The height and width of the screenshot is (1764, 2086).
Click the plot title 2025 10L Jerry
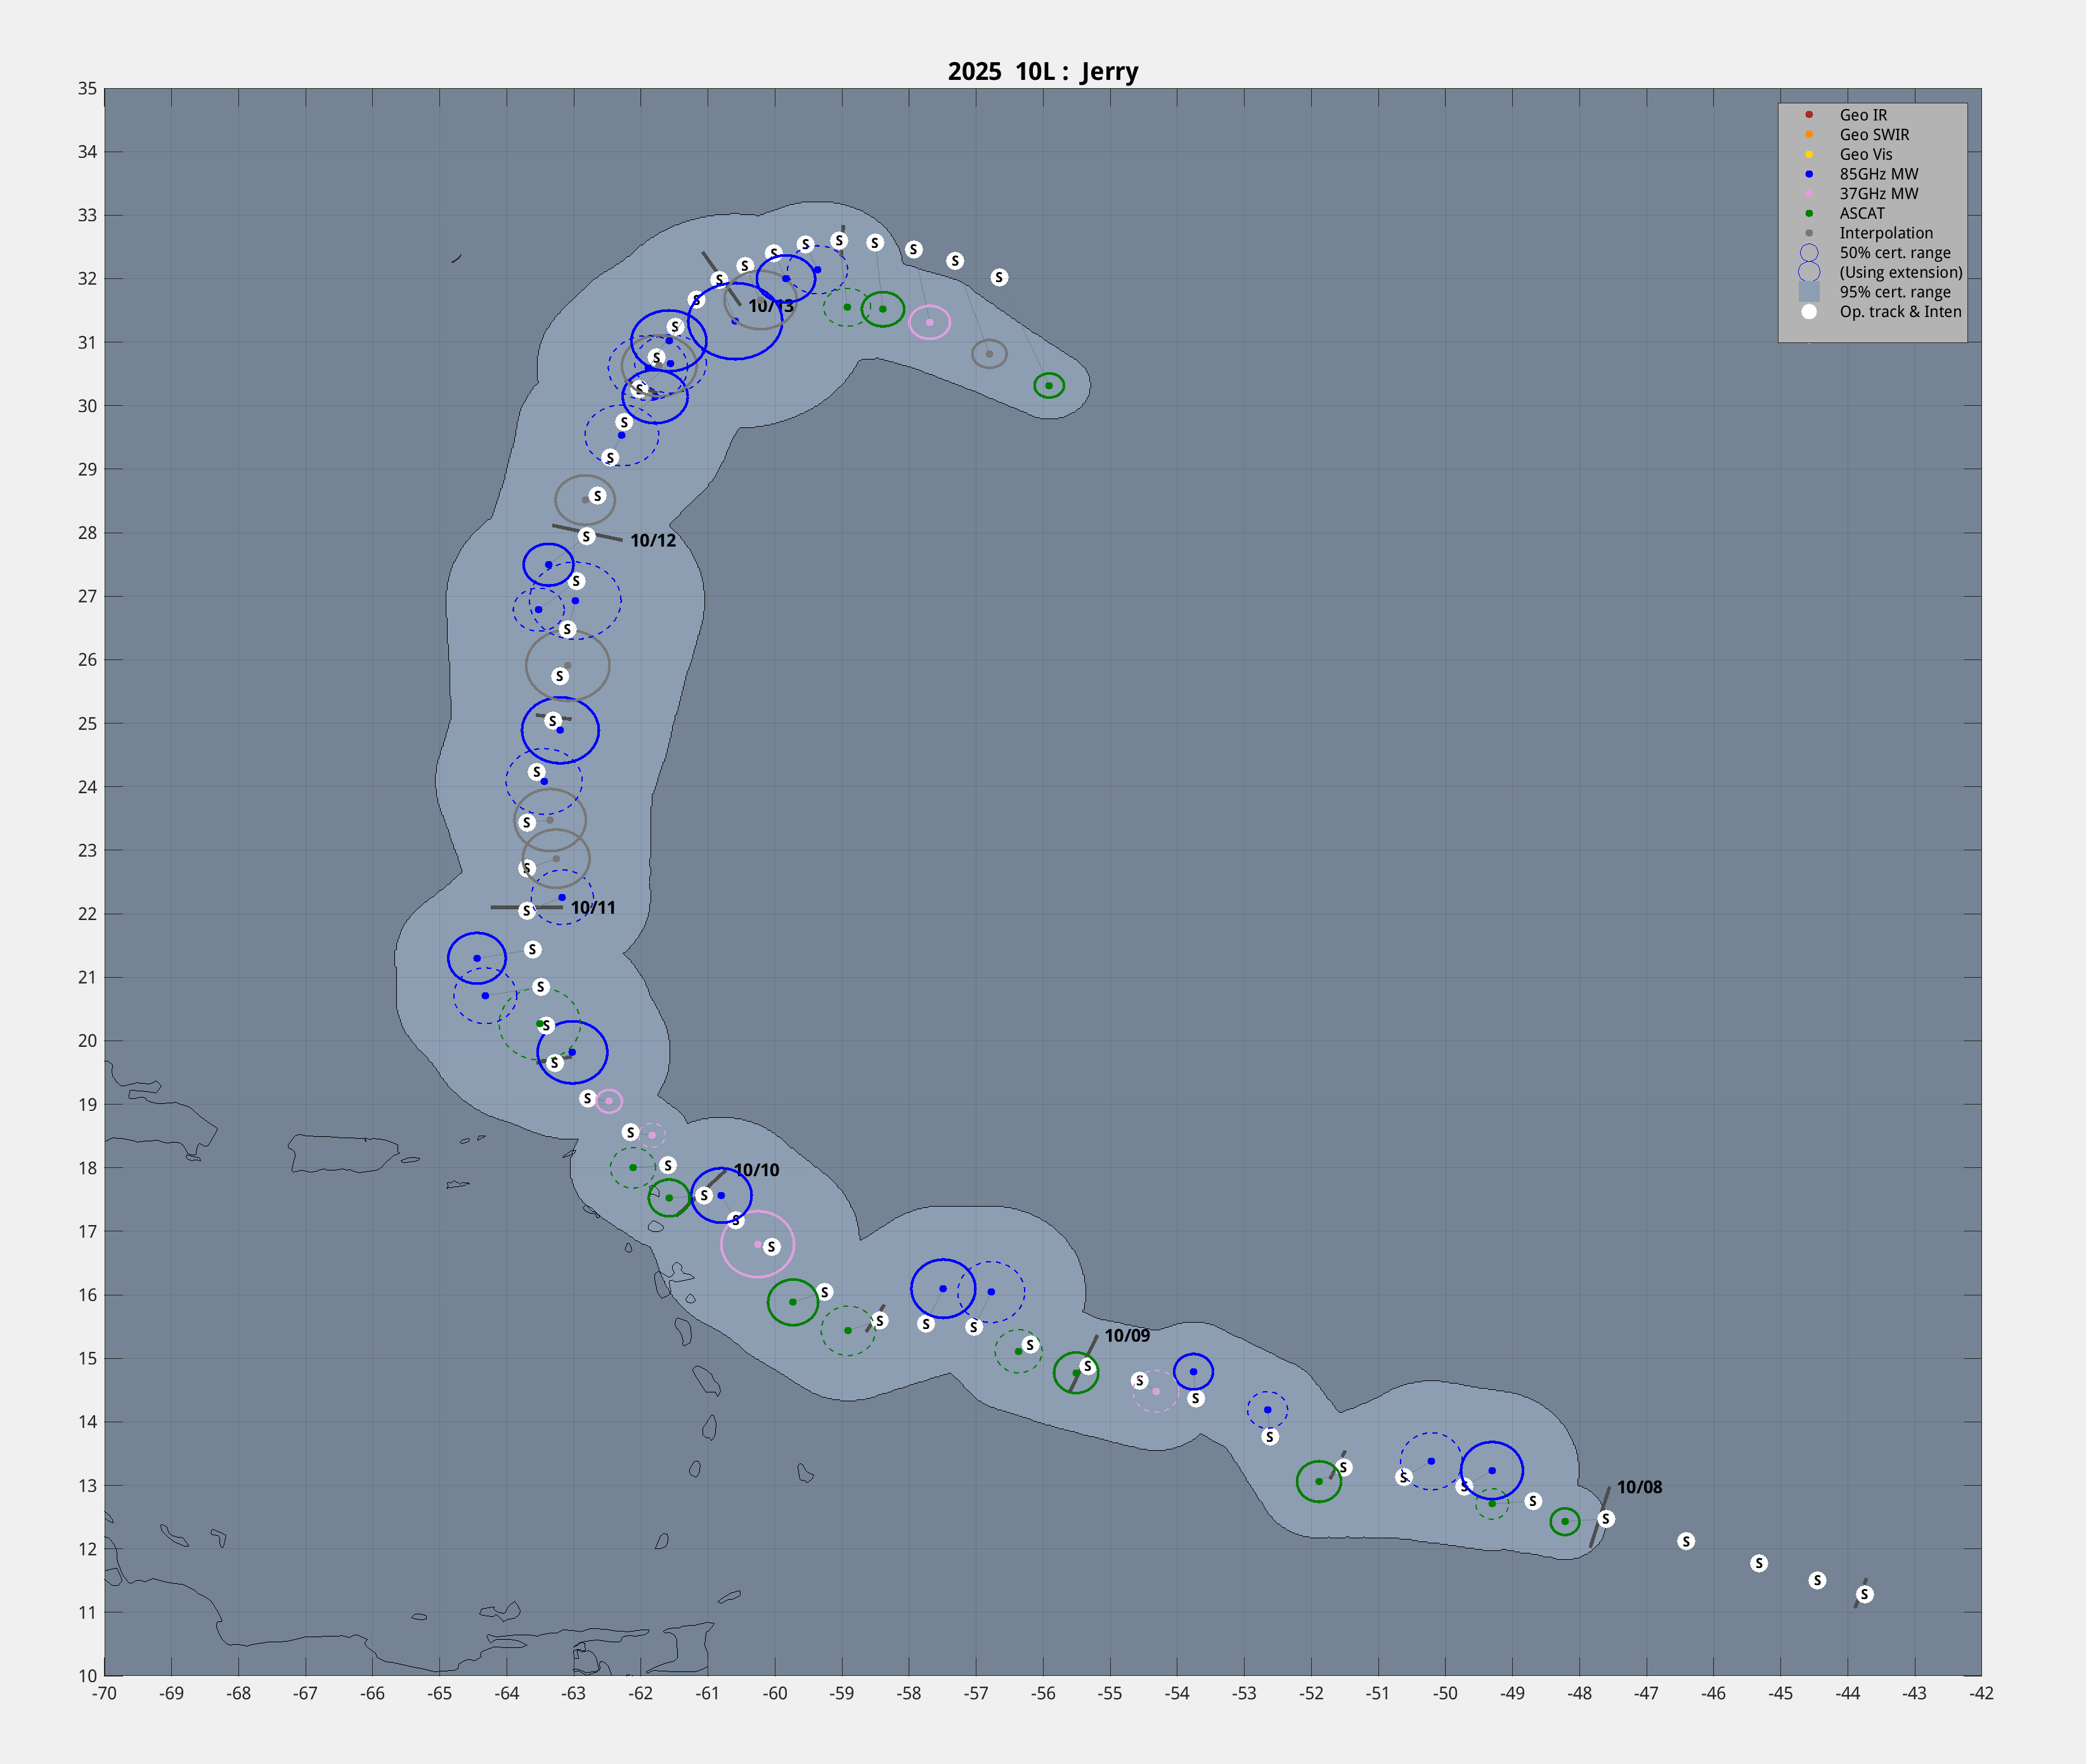(1043, 72)
